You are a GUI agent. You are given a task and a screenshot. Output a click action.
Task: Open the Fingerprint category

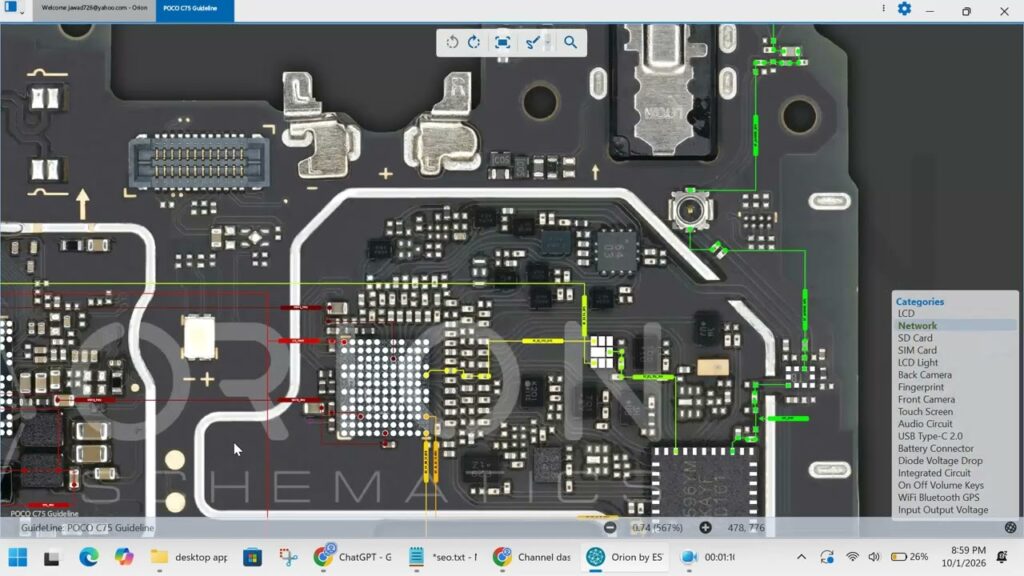click(920, 387)
